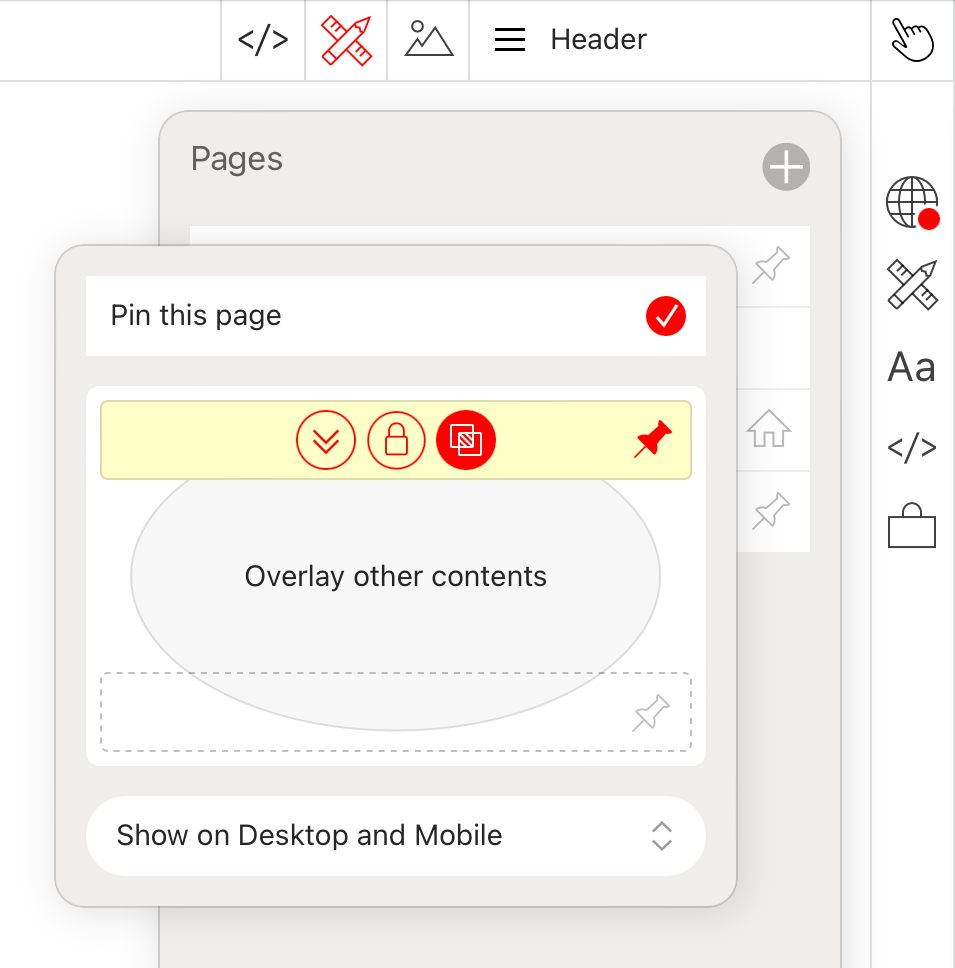The width and height of the screenshot is (955, 968).
Task: Click the Overlay other contents ellipse area
Action: (x=396, y=576)
